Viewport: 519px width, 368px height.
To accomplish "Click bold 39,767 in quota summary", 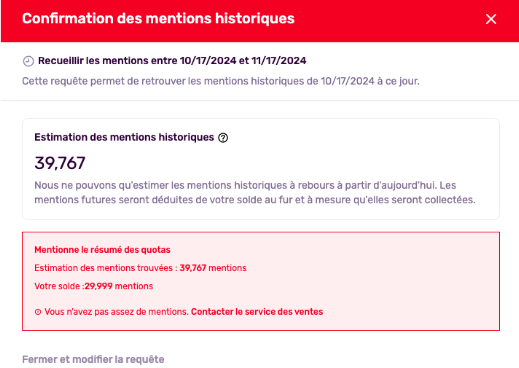I will point(193,268).
